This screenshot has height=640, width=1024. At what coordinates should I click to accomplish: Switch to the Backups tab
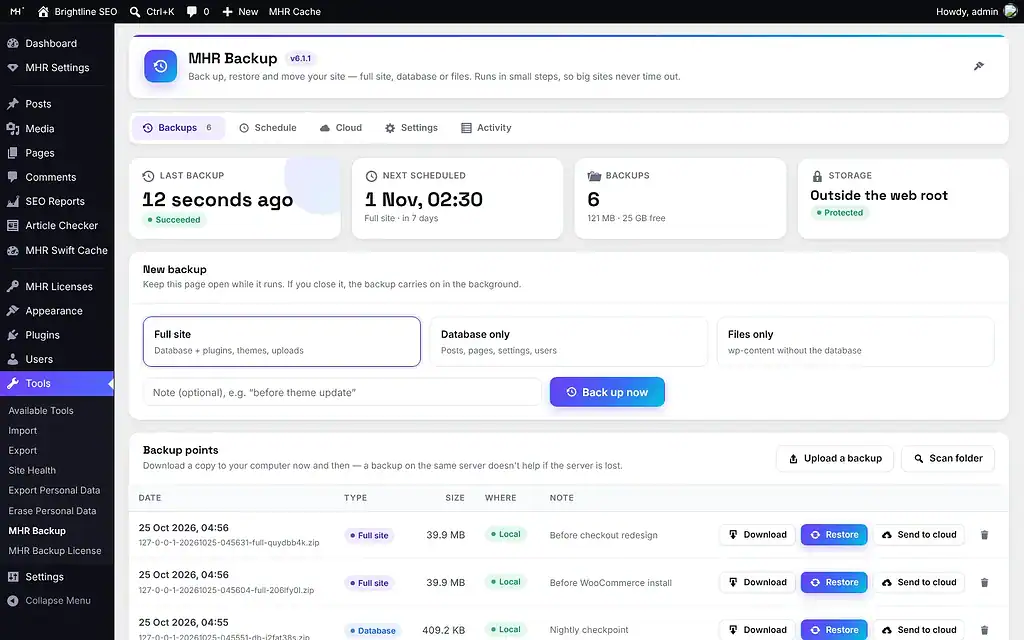(x=178, y=128)
